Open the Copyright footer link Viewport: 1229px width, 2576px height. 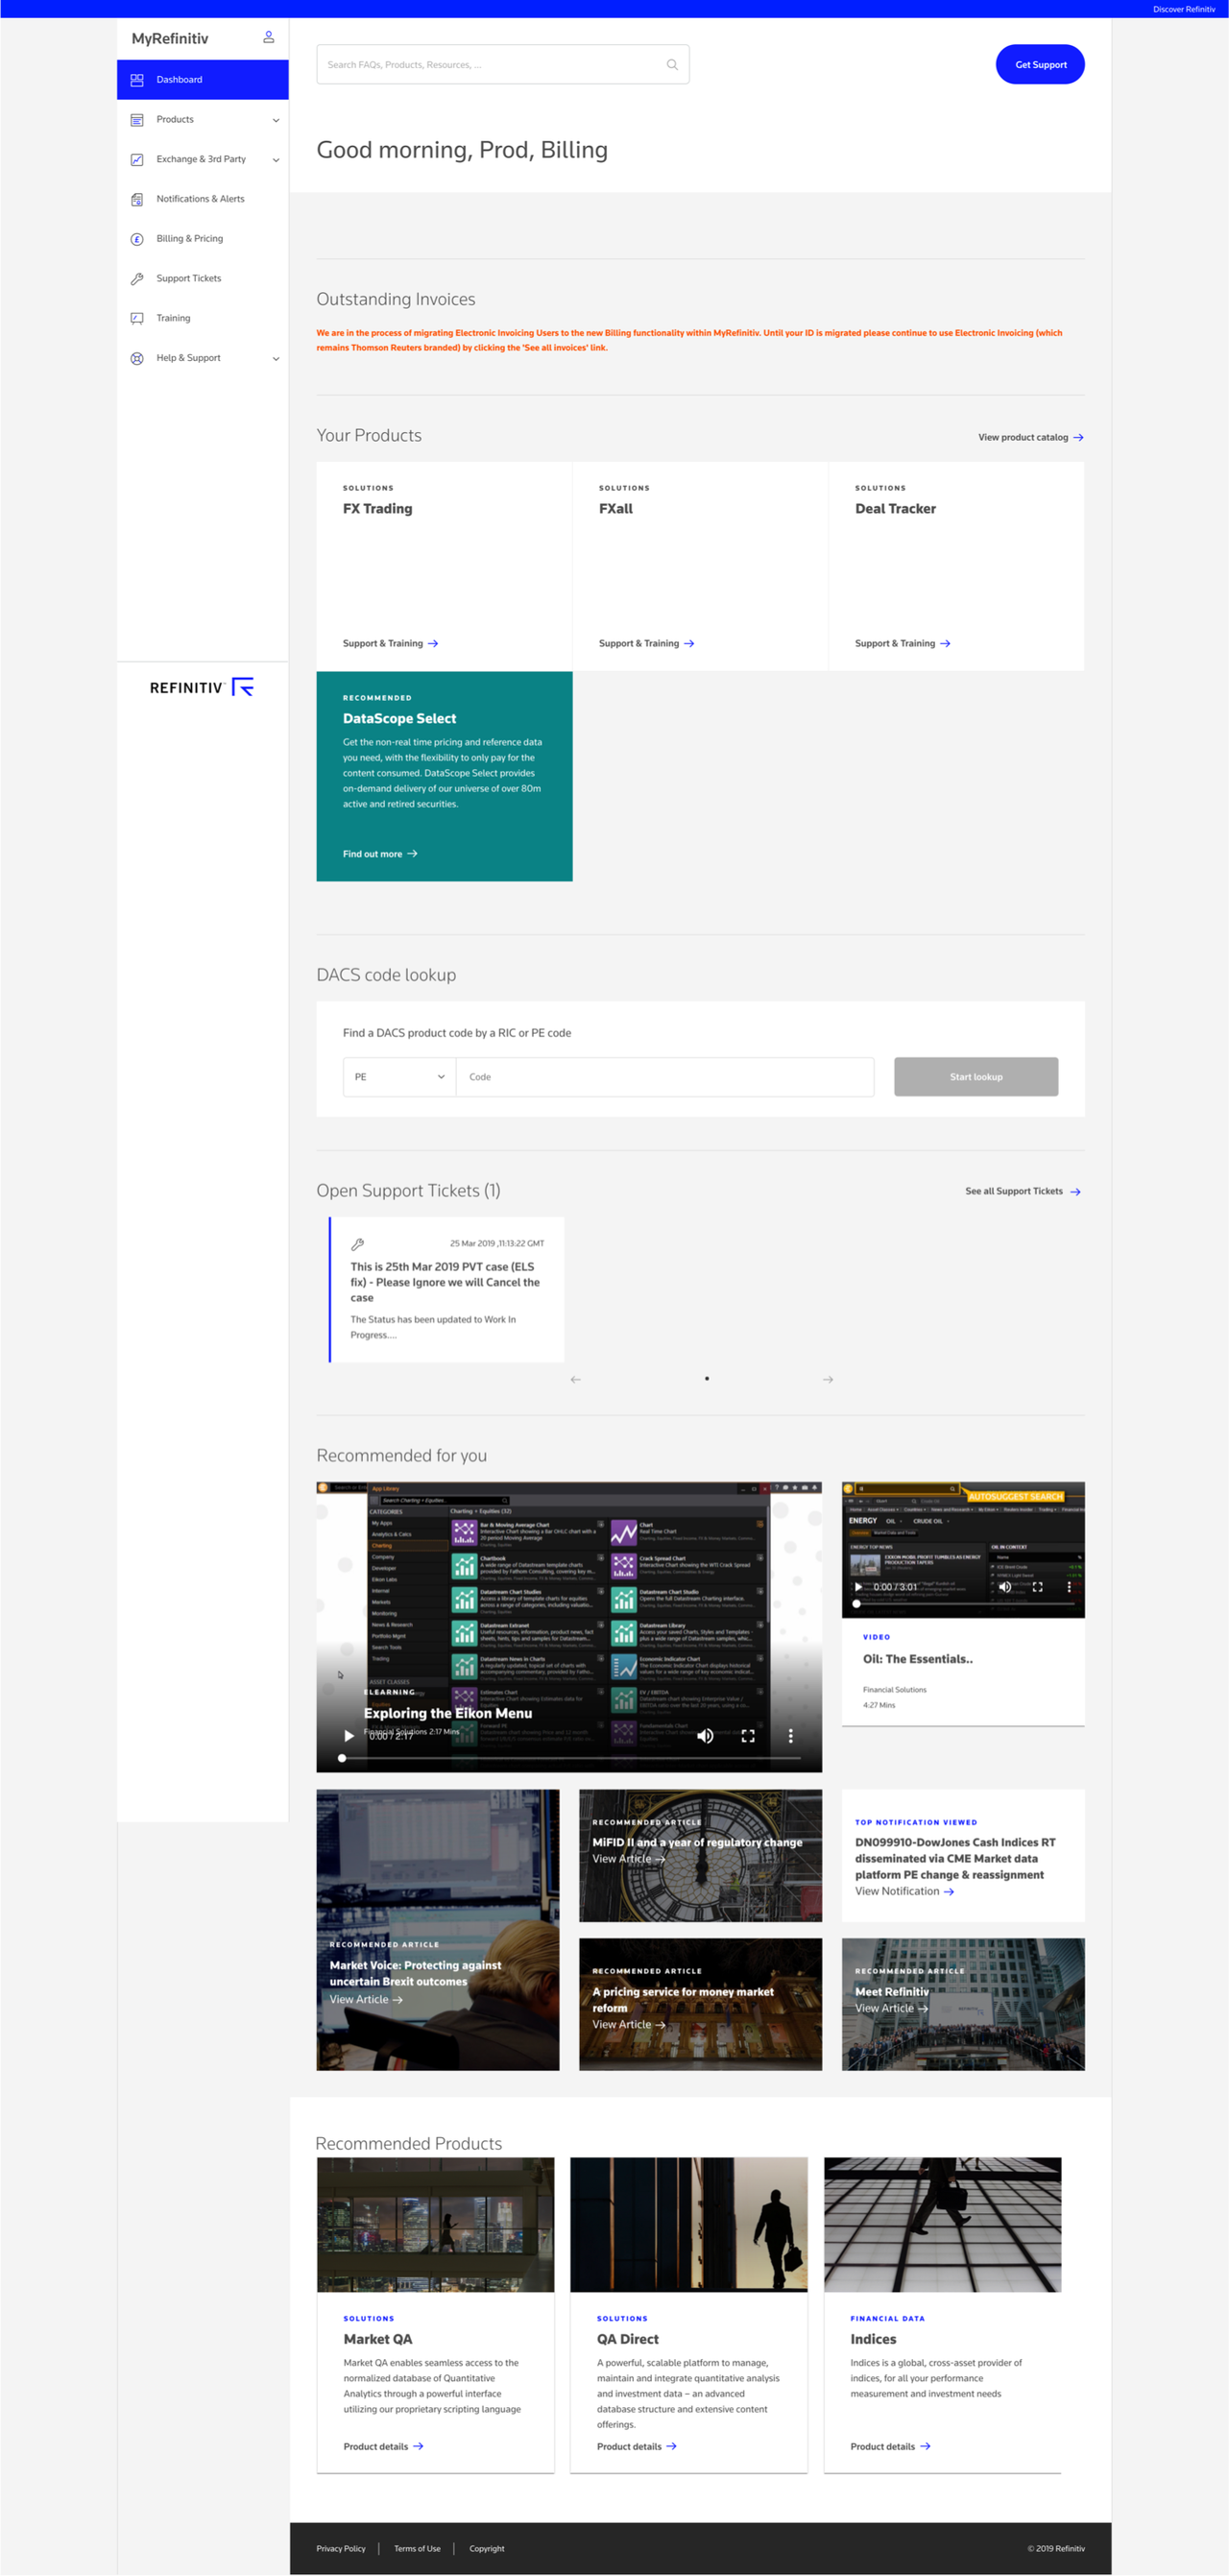pos(487,2549)
